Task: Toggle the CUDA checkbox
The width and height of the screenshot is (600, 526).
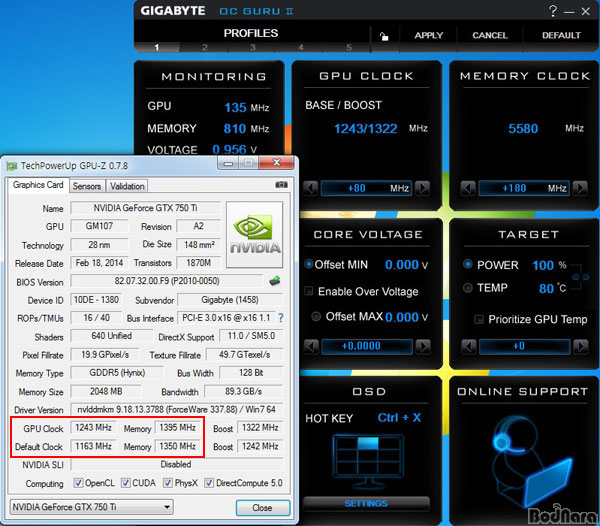Action: [126, 483]
